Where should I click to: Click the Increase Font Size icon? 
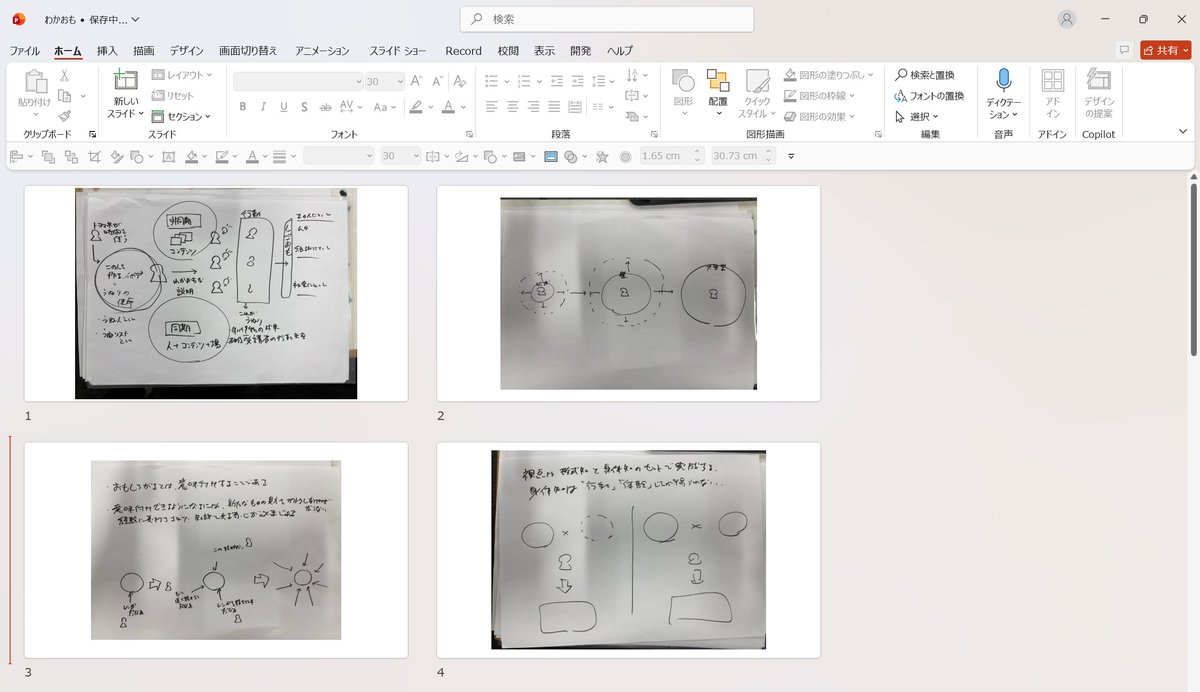[x=417, y=81]
